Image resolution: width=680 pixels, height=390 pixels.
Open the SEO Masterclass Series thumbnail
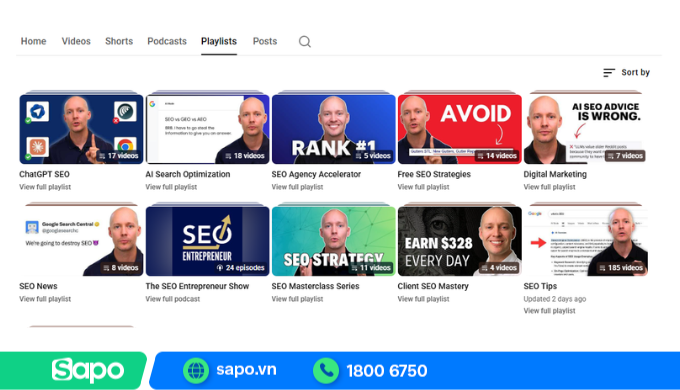click(x=333, y=241)
